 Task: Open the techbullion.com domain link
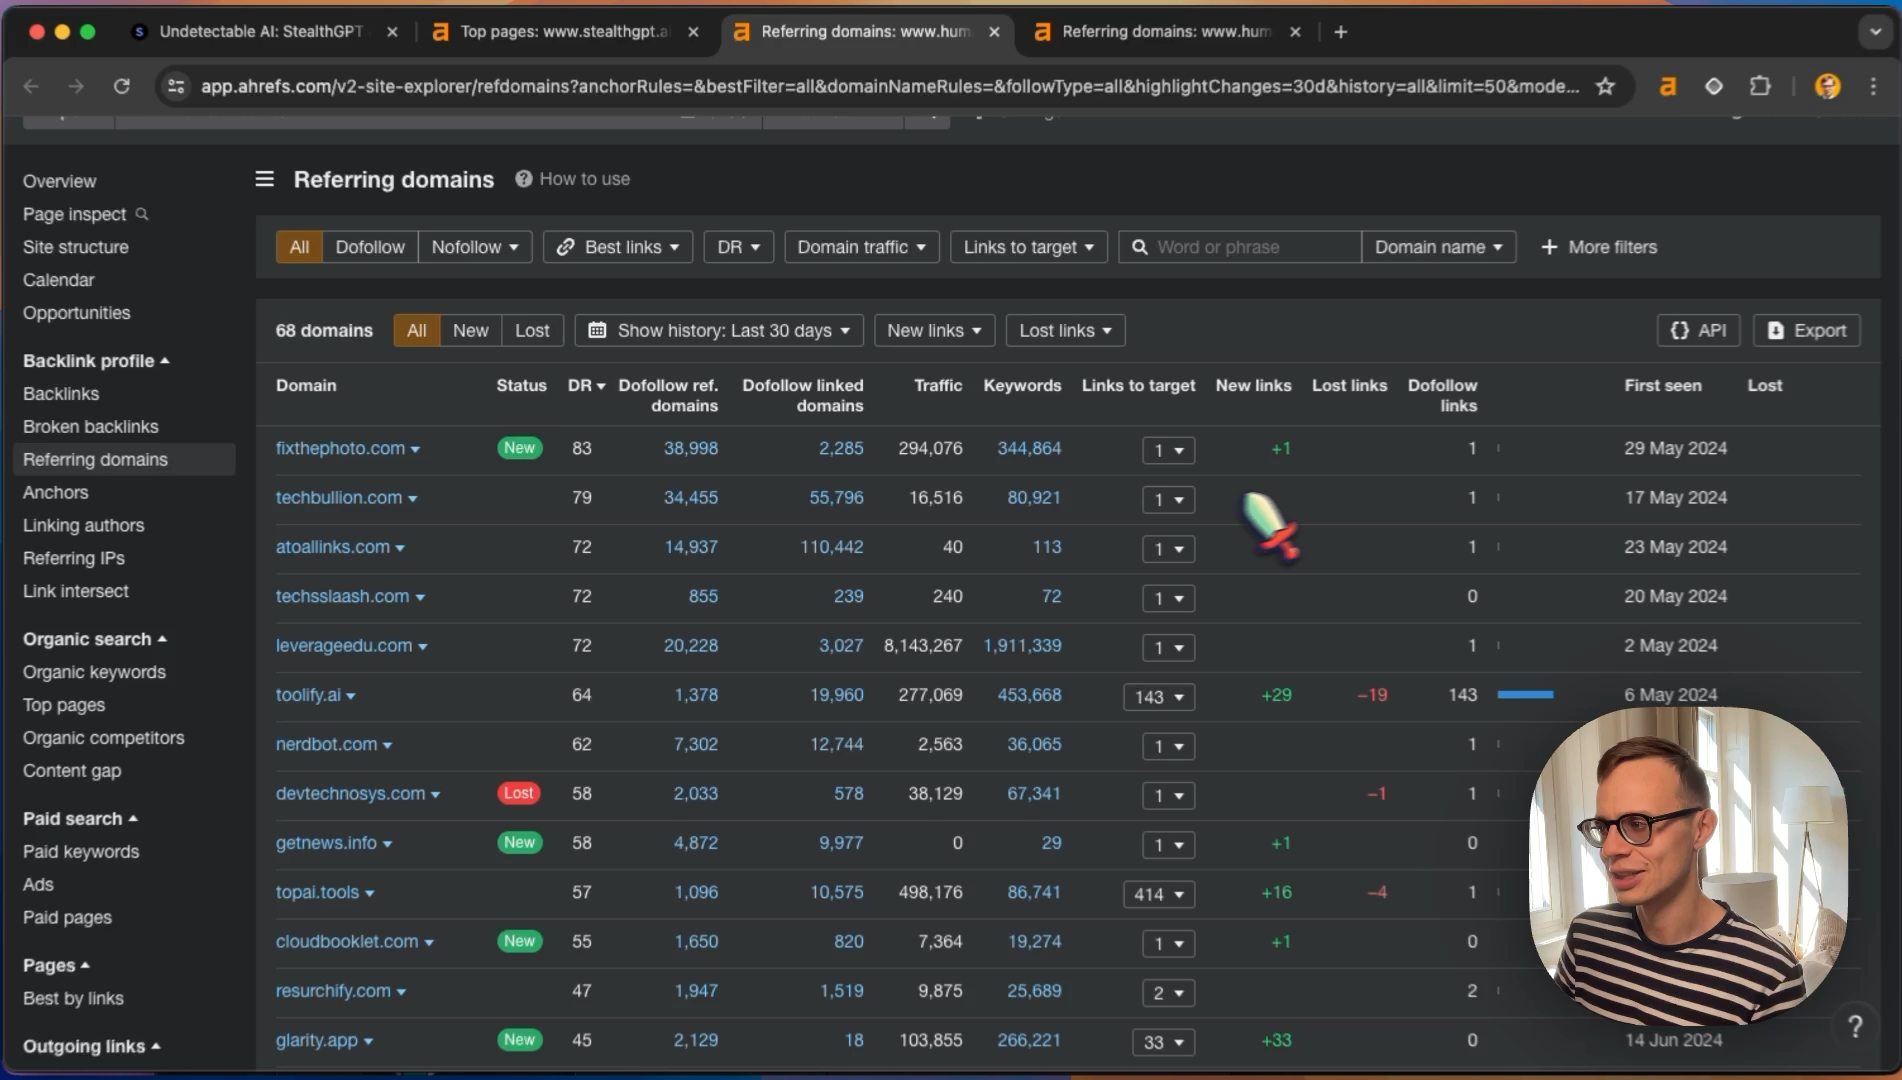tap(339, 498)
